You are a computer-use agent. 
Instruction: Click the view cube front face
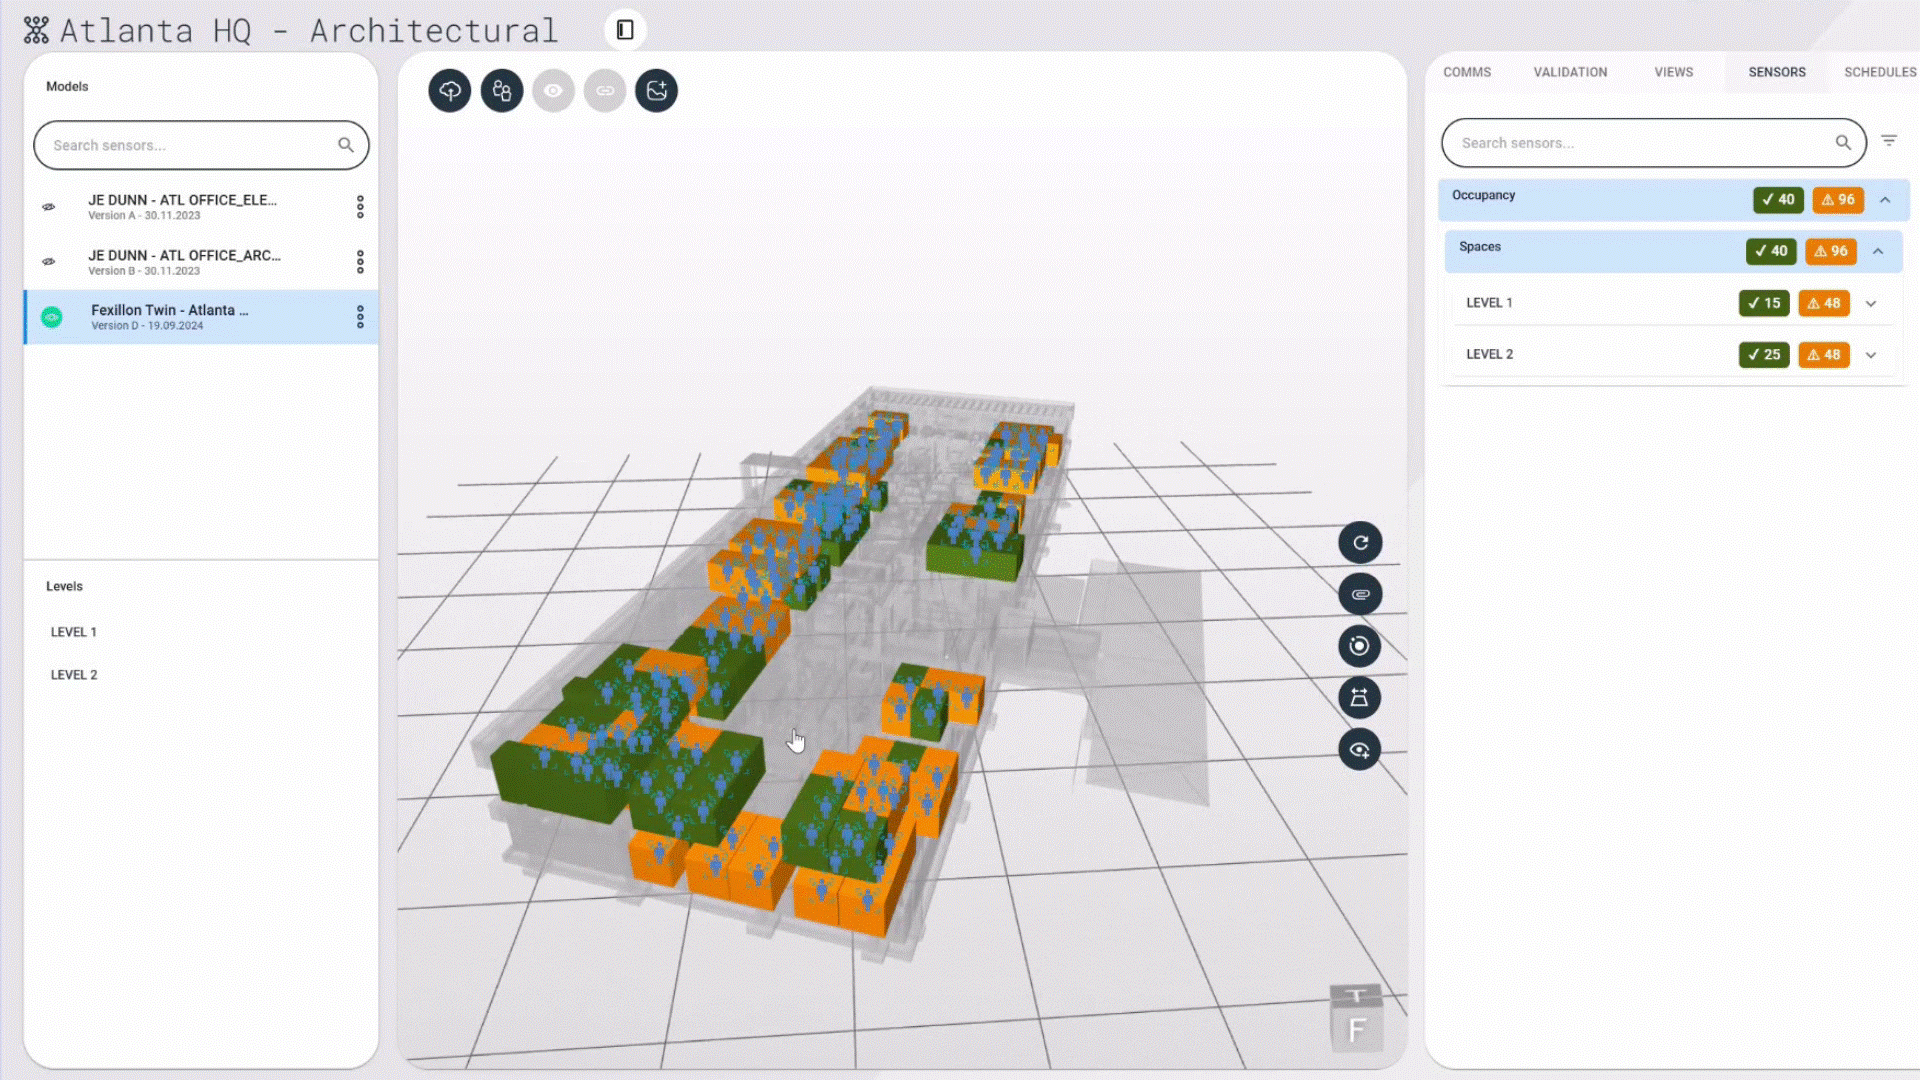tap(1357, 1030)
